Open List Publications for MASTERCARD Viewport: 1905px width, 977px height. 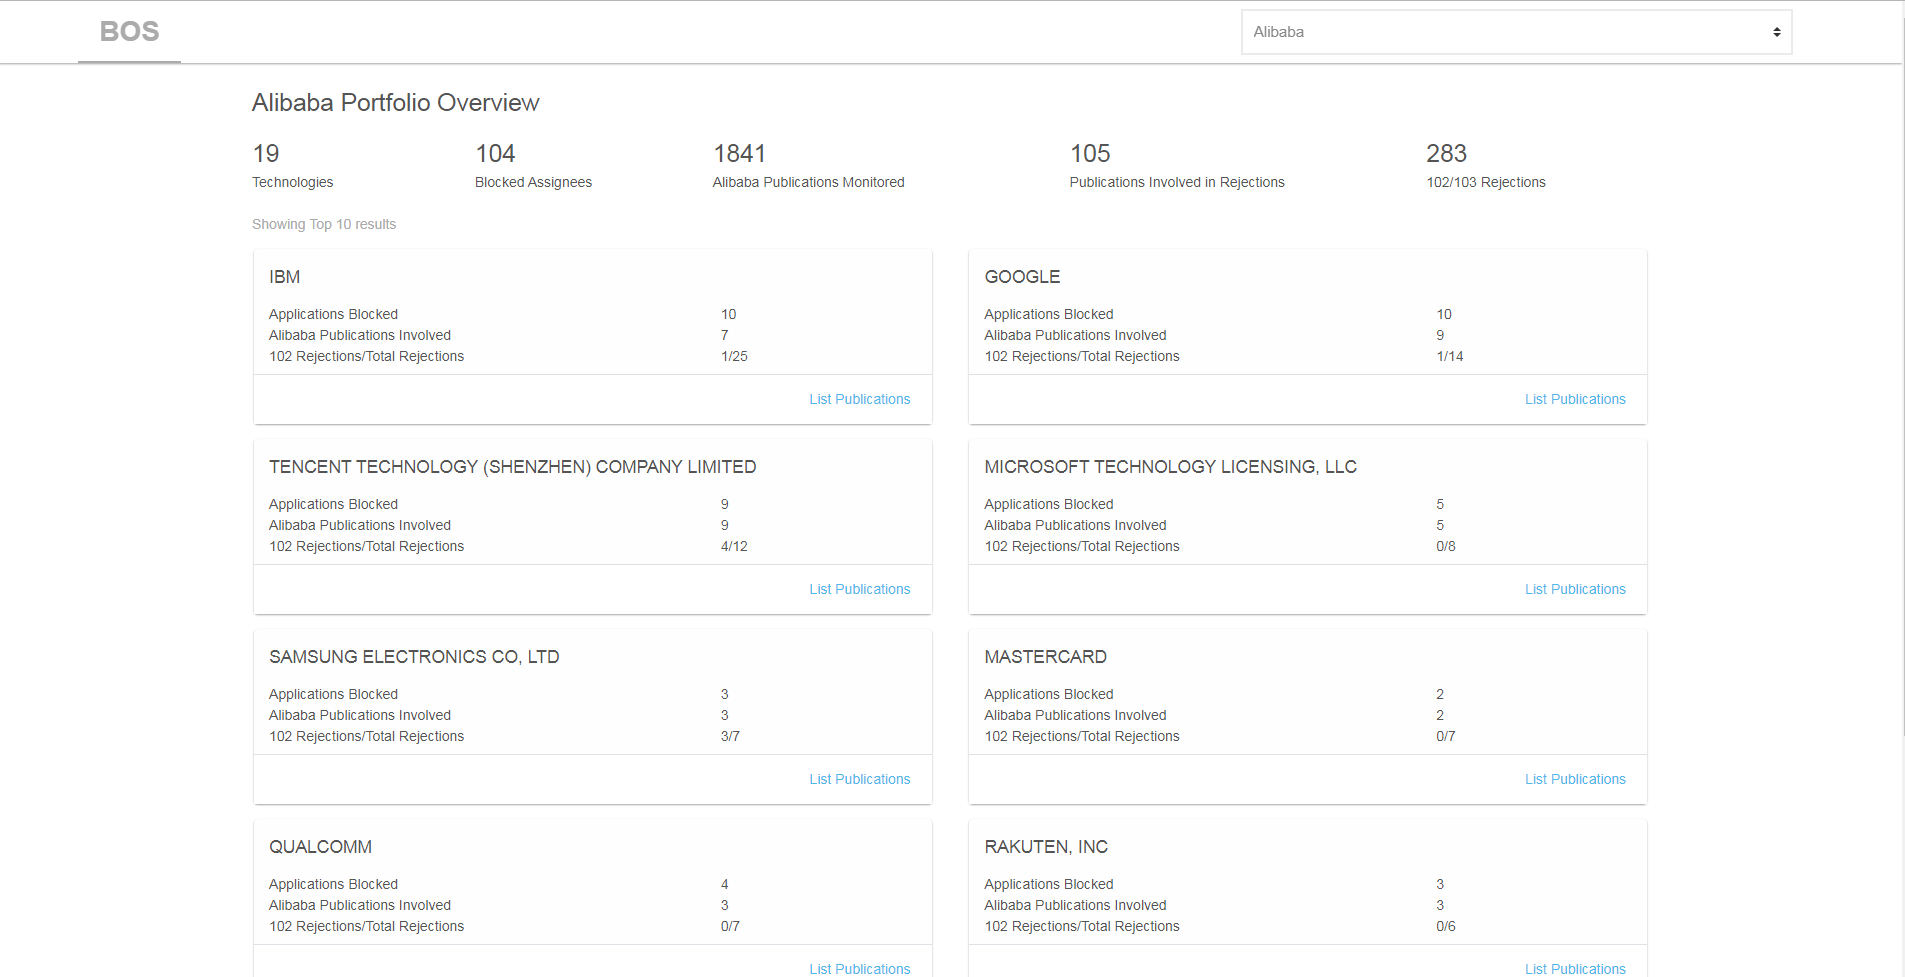coord(1575,779)
